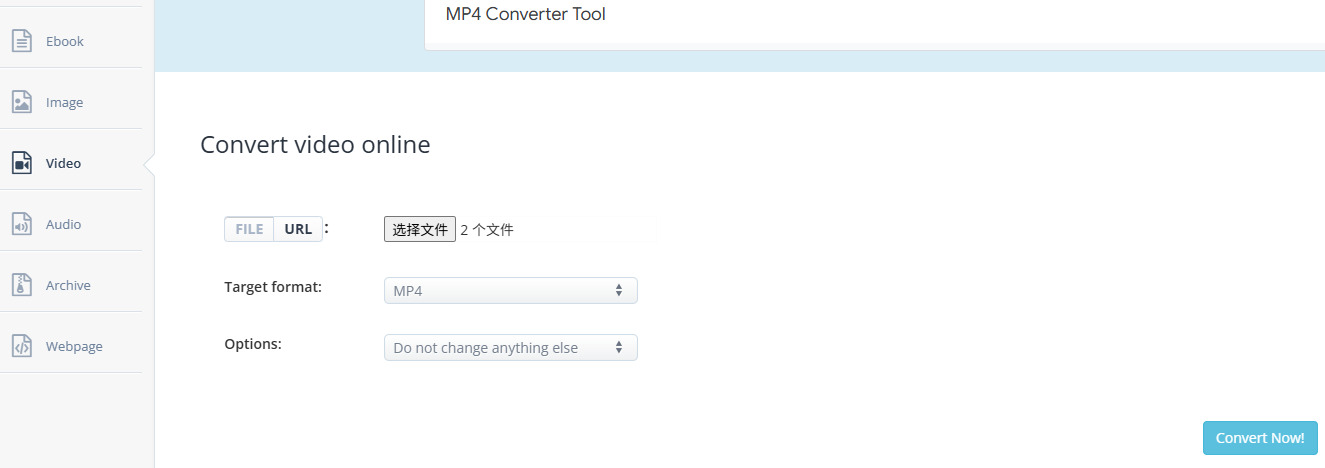Click the Audio speaker file icon
Viewport: 1325px width, 468px height.
point(21,224)
